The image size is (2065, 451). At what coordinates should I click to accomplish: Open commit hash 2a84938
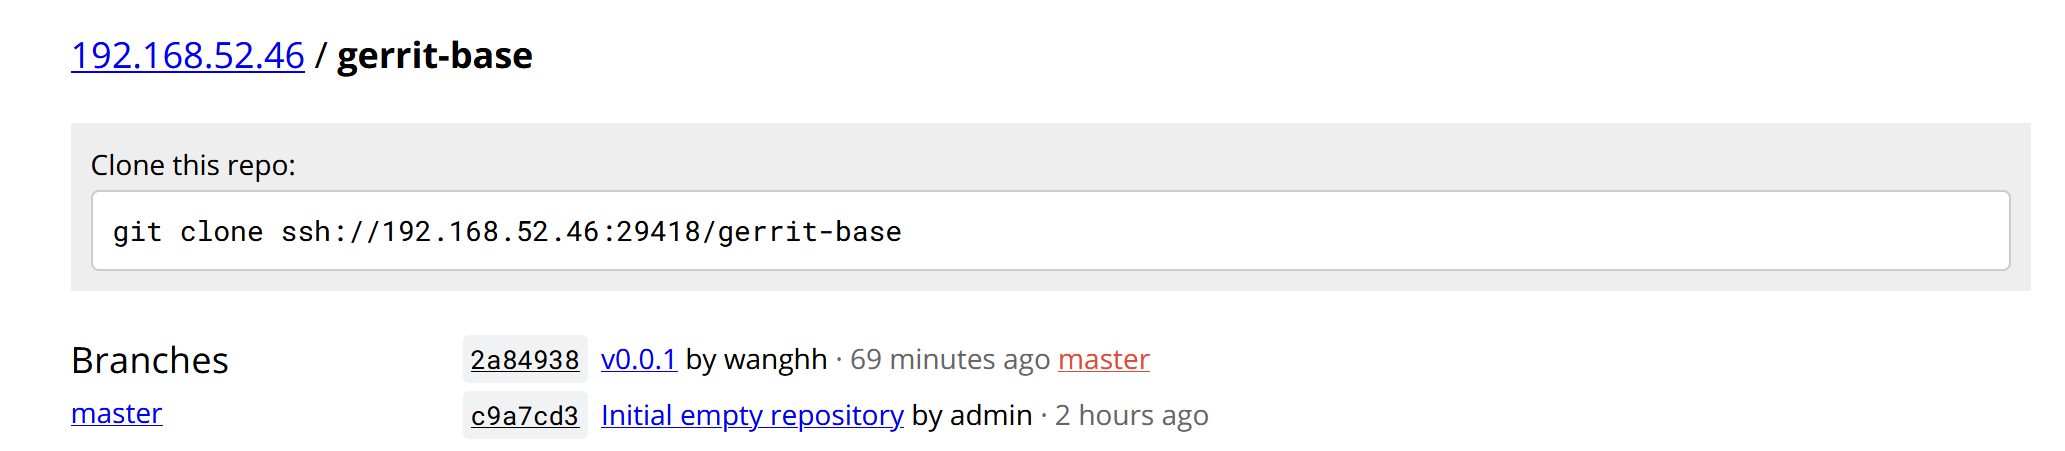tap(525, 360)
